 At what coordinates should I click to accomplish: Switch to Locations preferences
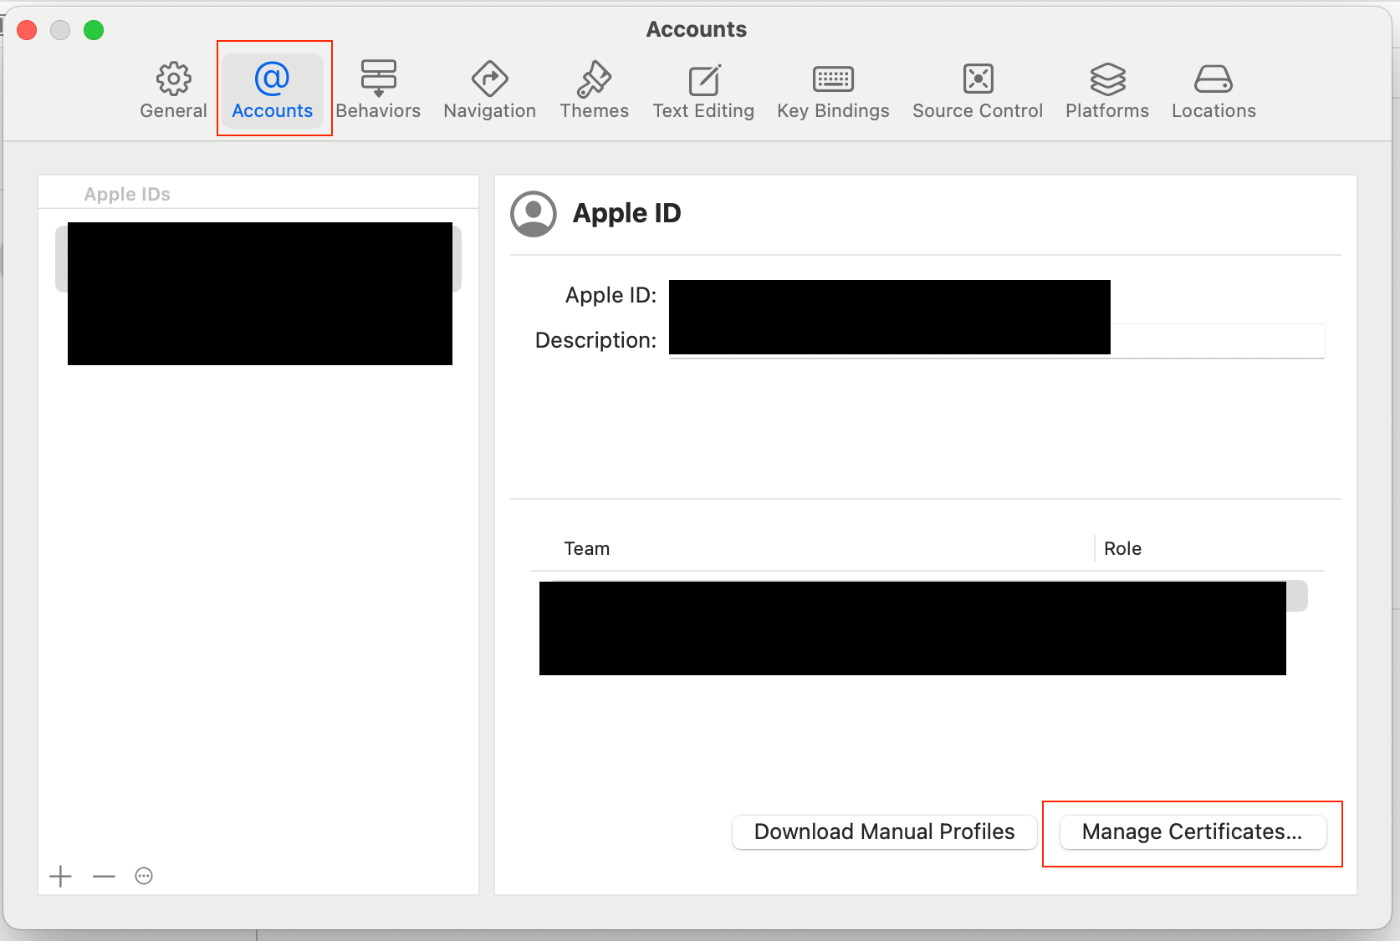click(1213, 90)
